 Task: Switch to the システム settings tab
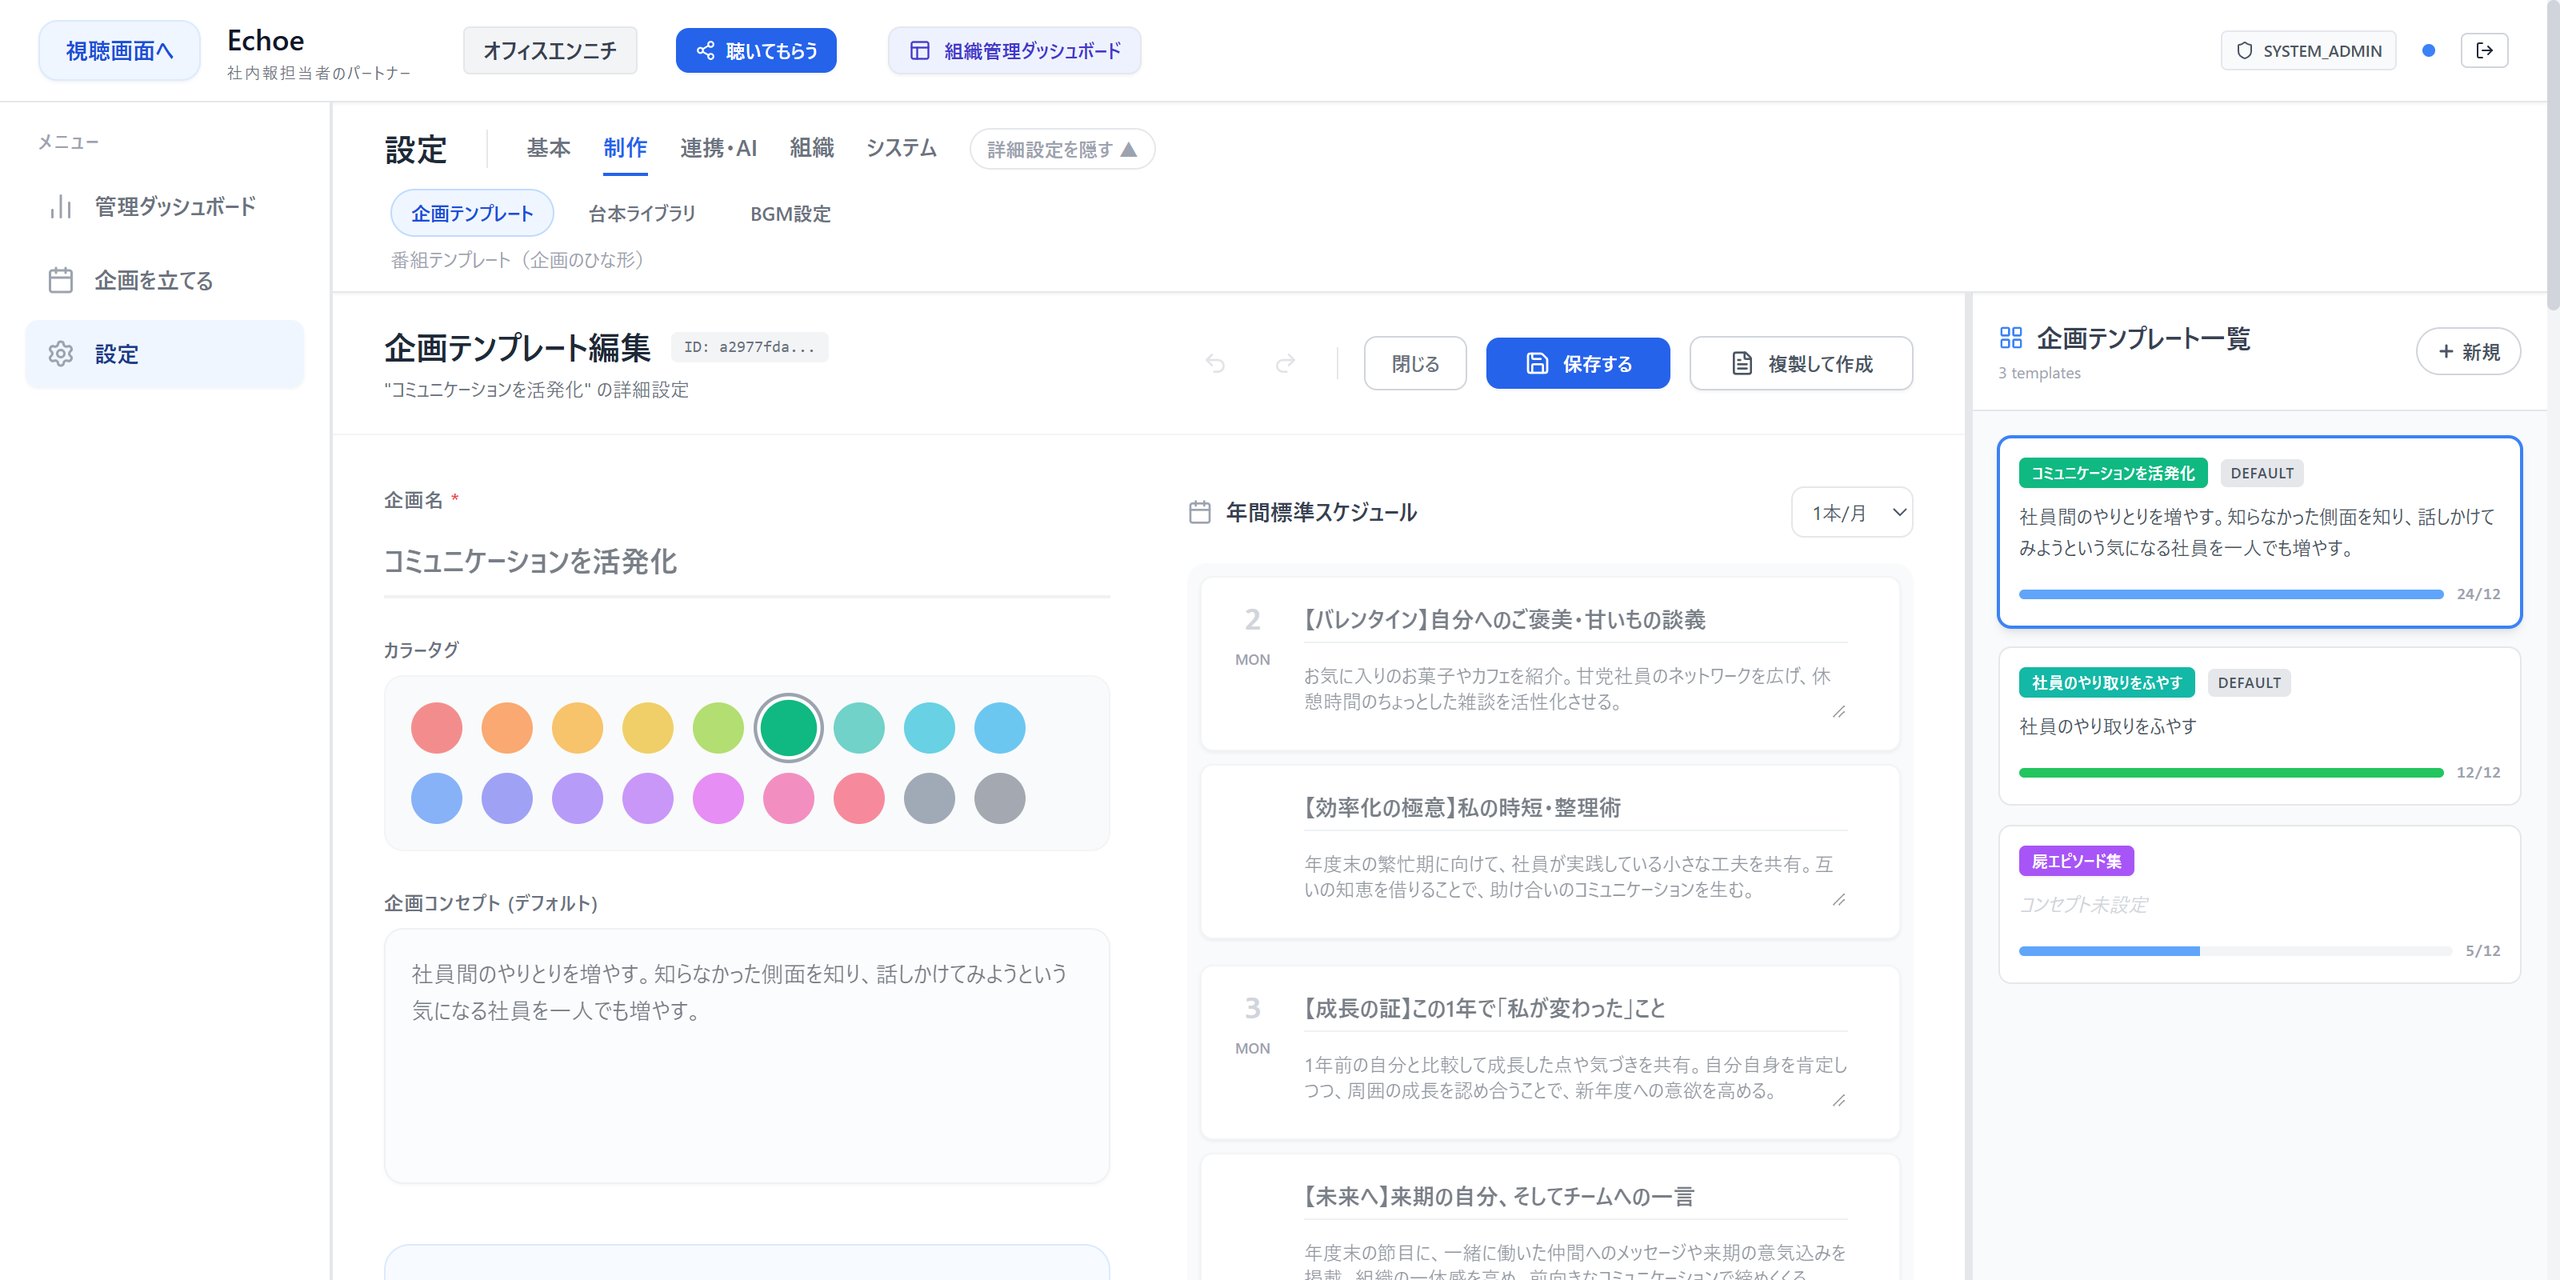point(901,148)
